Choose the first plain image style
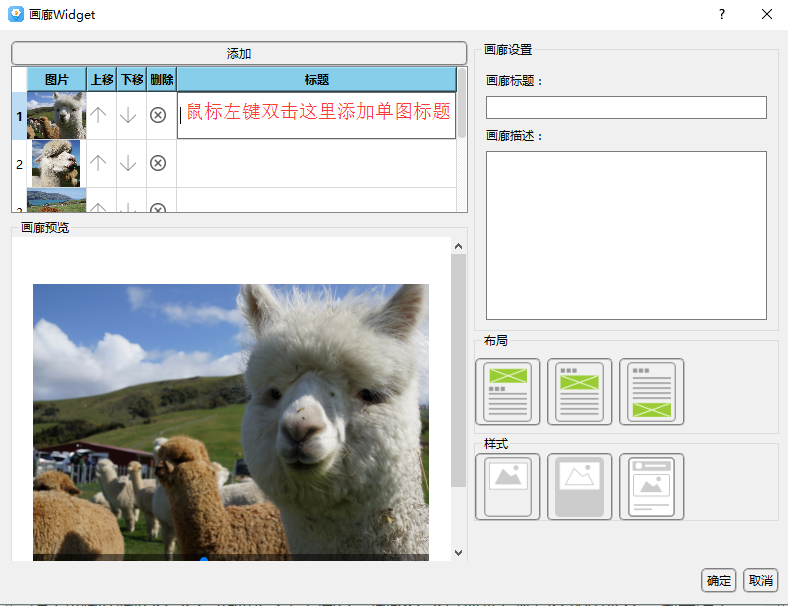 pos(508,487)
